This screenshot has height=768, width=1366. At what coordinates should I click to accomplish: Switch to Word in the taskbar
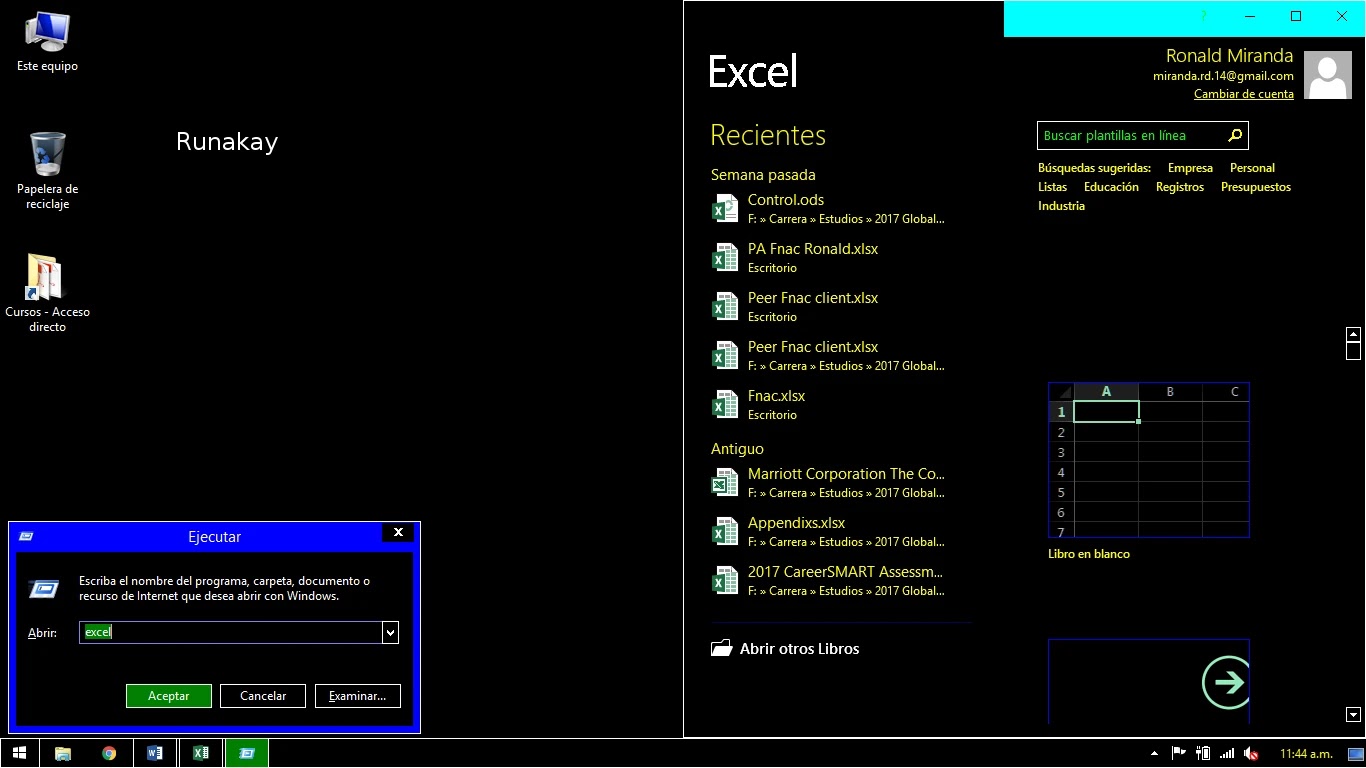(x=155, y=753)
